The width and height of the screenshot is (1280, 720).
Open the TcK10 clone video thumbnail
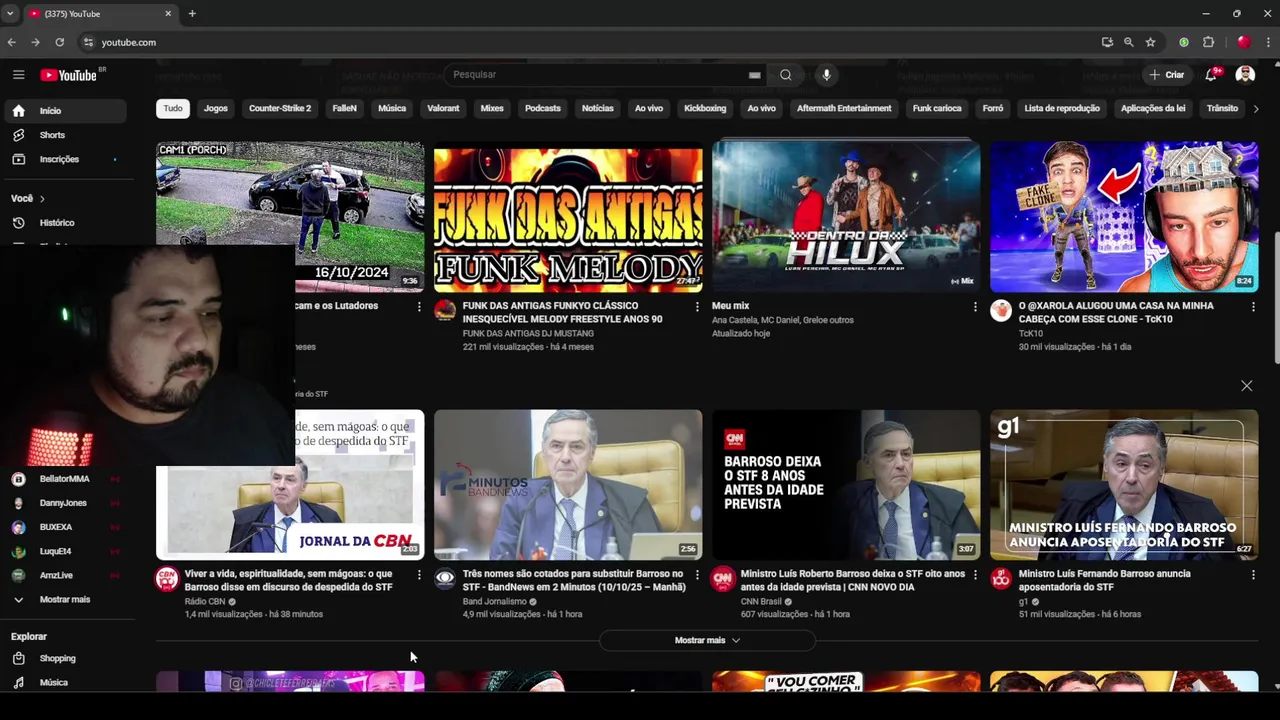coord(1124,216)
